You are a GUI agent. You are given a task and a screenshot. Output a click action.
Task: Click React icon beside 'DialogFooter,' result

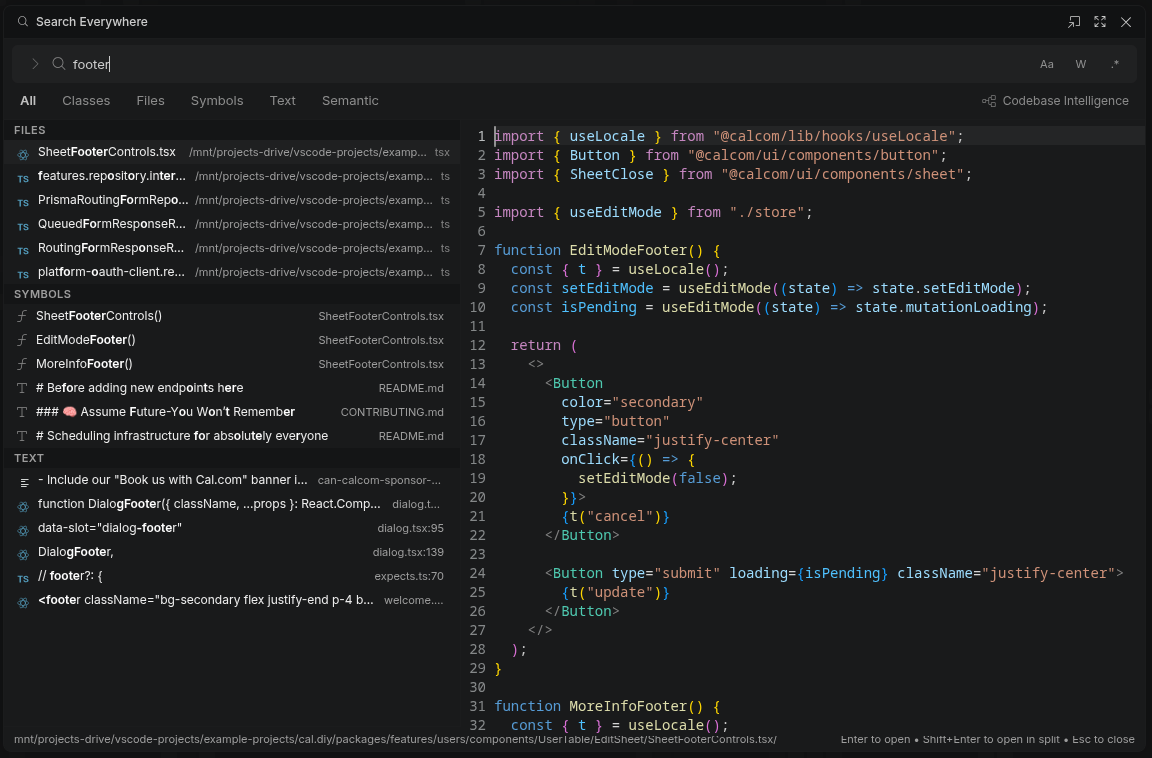point(24,555)
